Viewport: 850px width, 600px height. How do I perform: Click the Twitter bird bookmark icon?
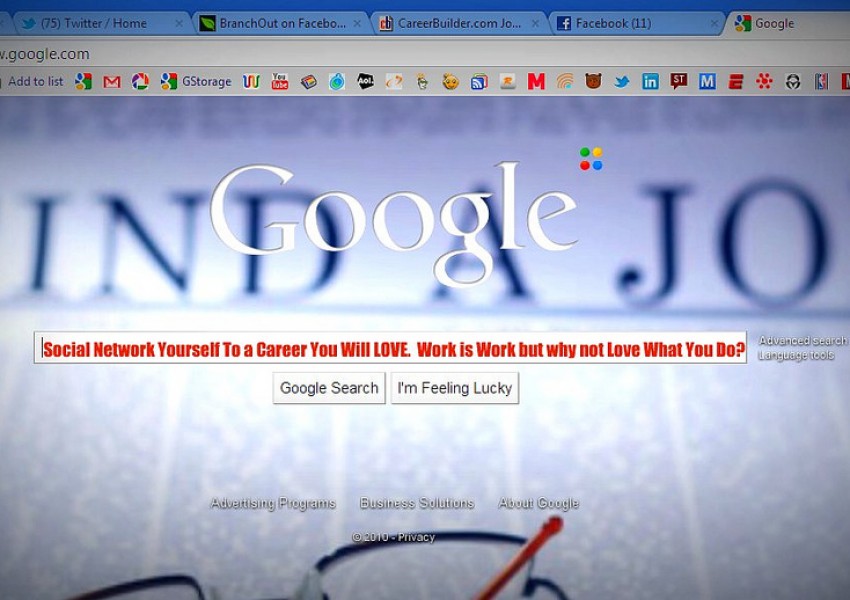click(x=622, y=82)
